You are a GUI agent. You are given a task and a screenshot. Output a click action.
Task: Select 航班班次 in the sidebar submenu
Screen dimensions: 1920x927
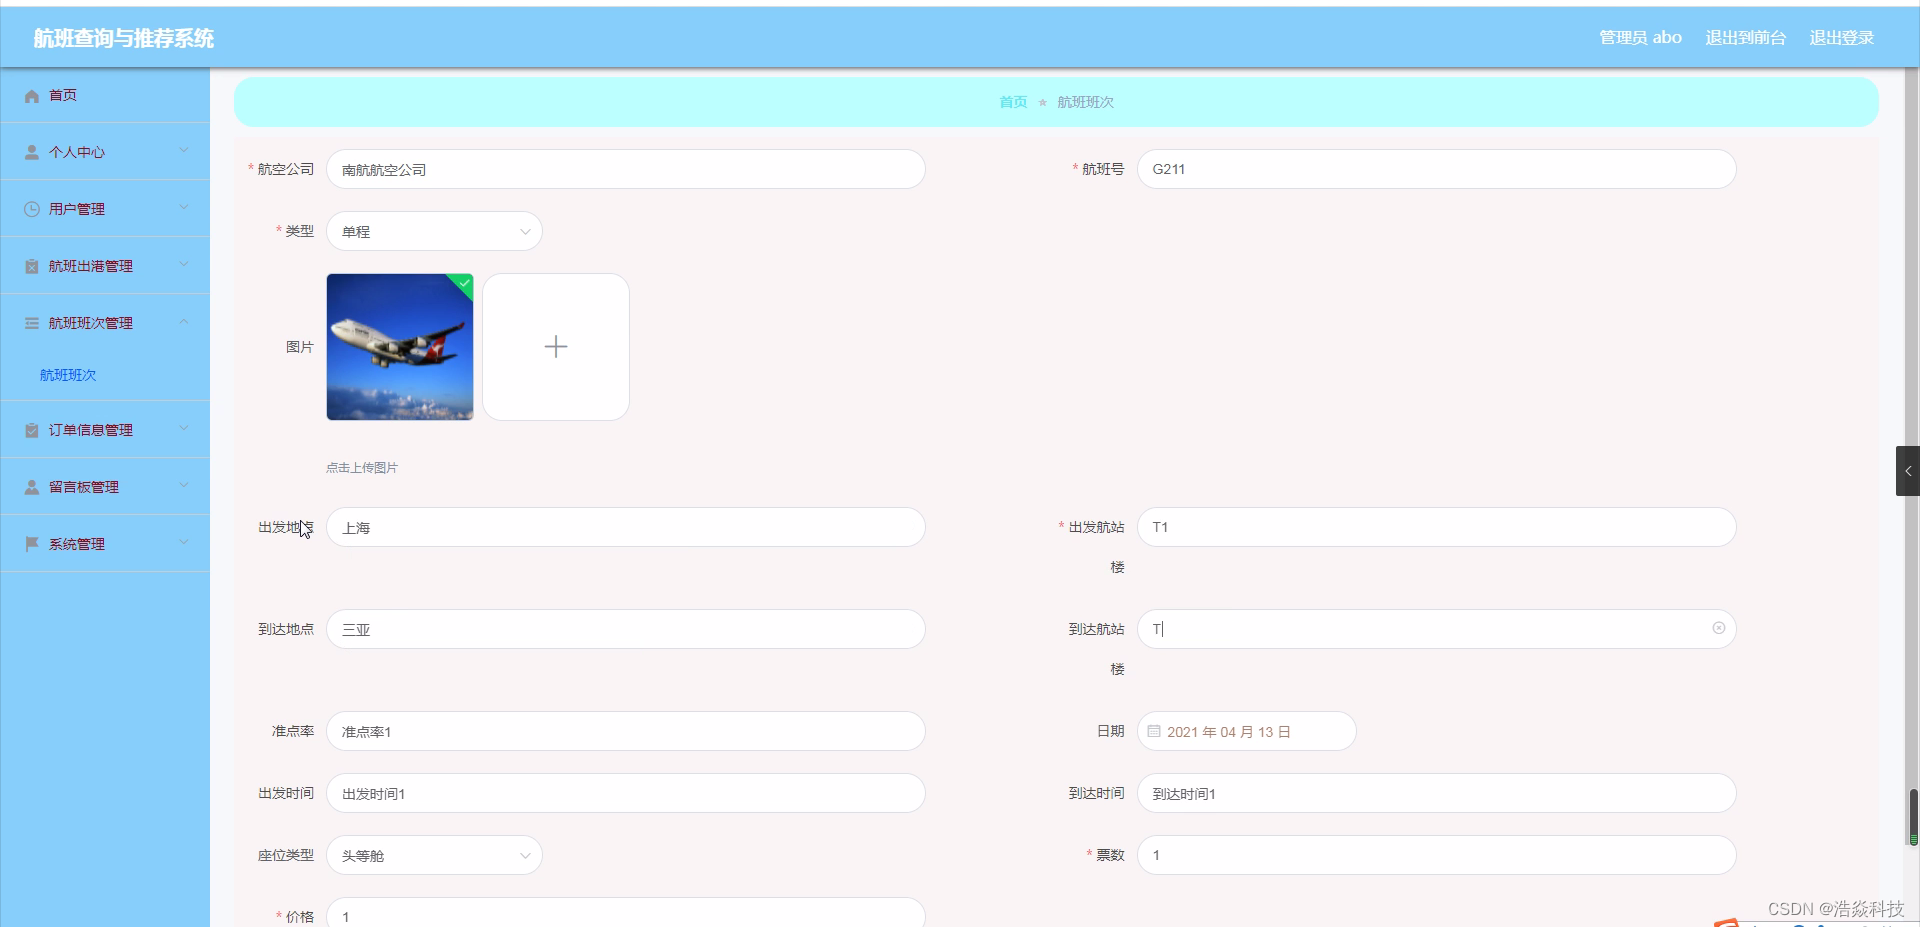click(x=67, y=375)
